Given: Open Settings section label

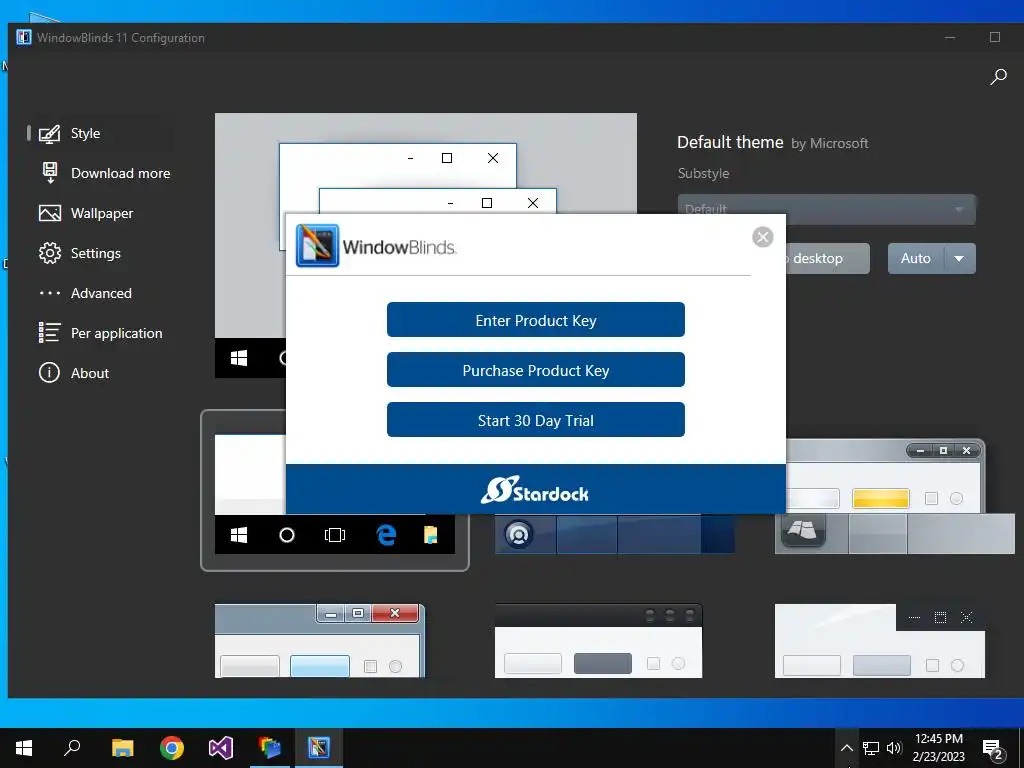Looking at the screenshot, I should 96,253.
